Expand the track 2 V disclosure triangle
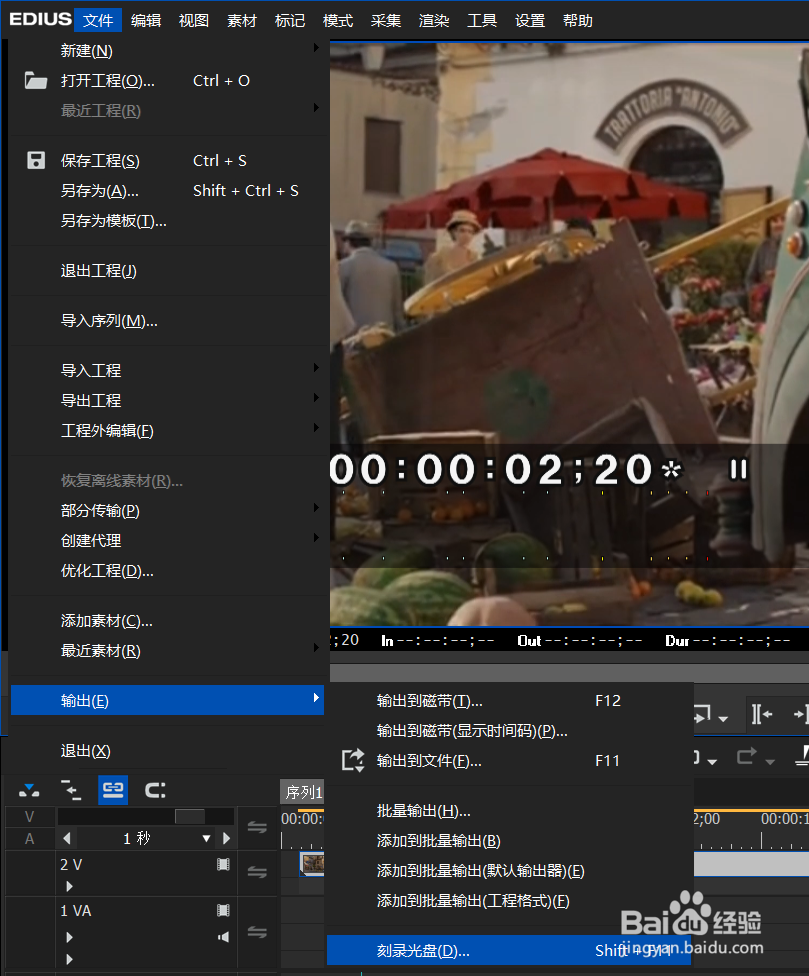Image resolution: width=809 pixels, height=976 pixels. [69, 886]
